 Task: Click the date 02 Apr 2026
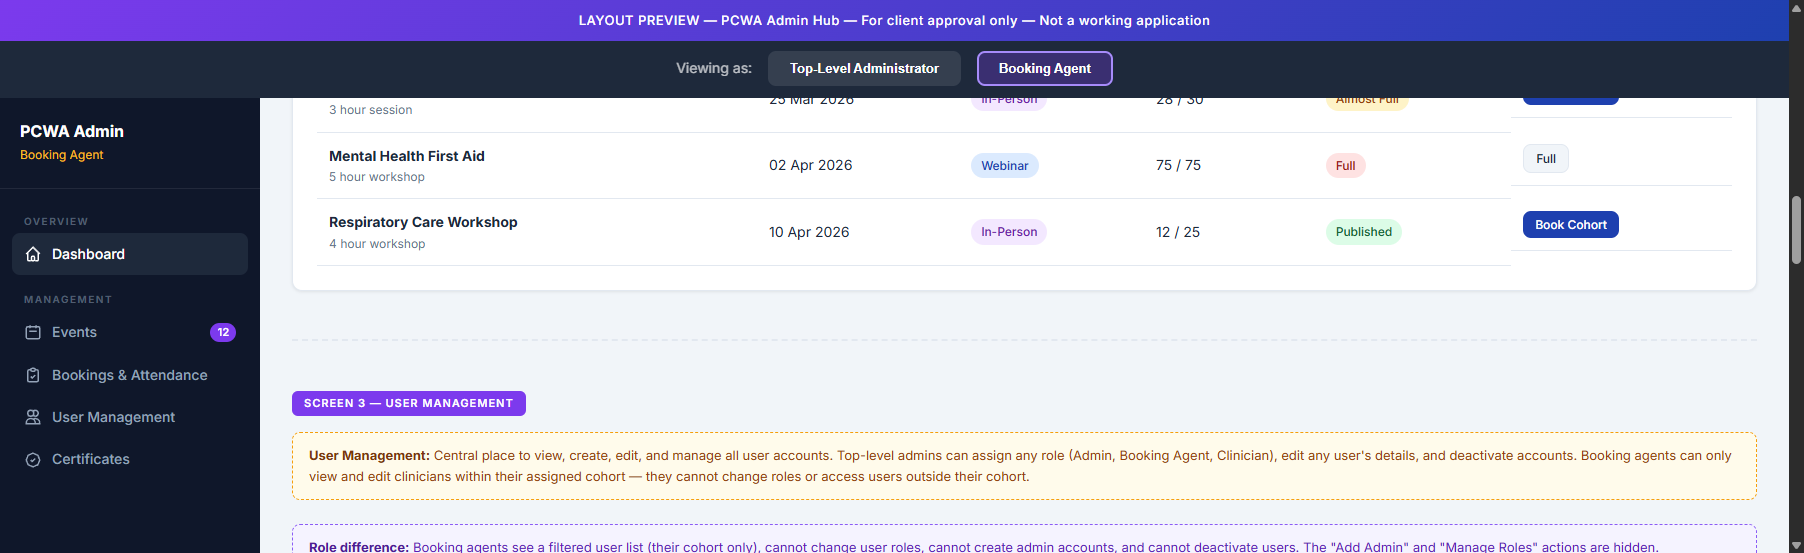(x=810, y=165)
